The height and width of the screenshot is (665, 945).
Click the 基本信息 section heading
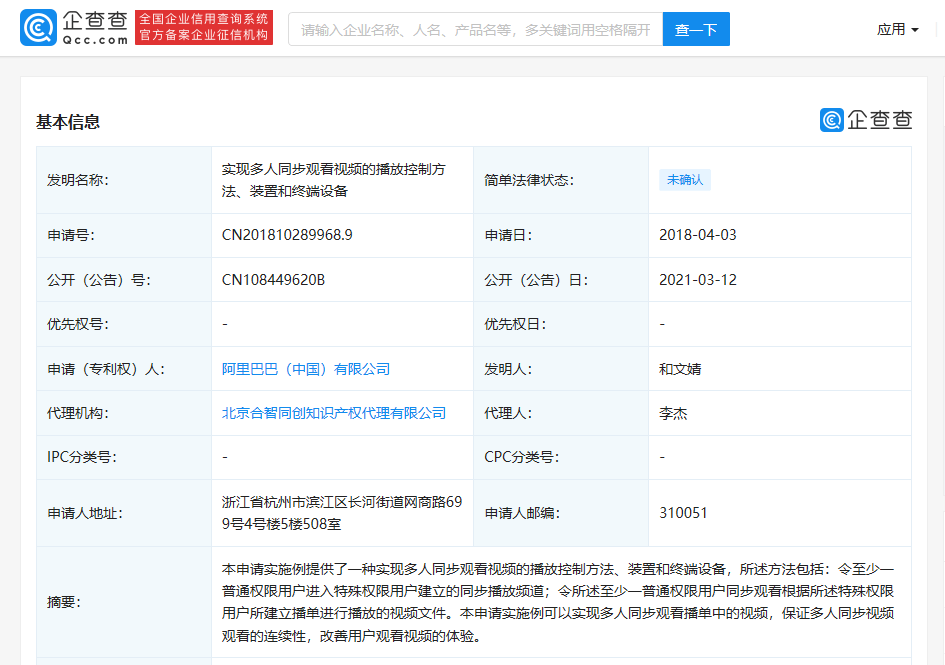pos(68,122)
